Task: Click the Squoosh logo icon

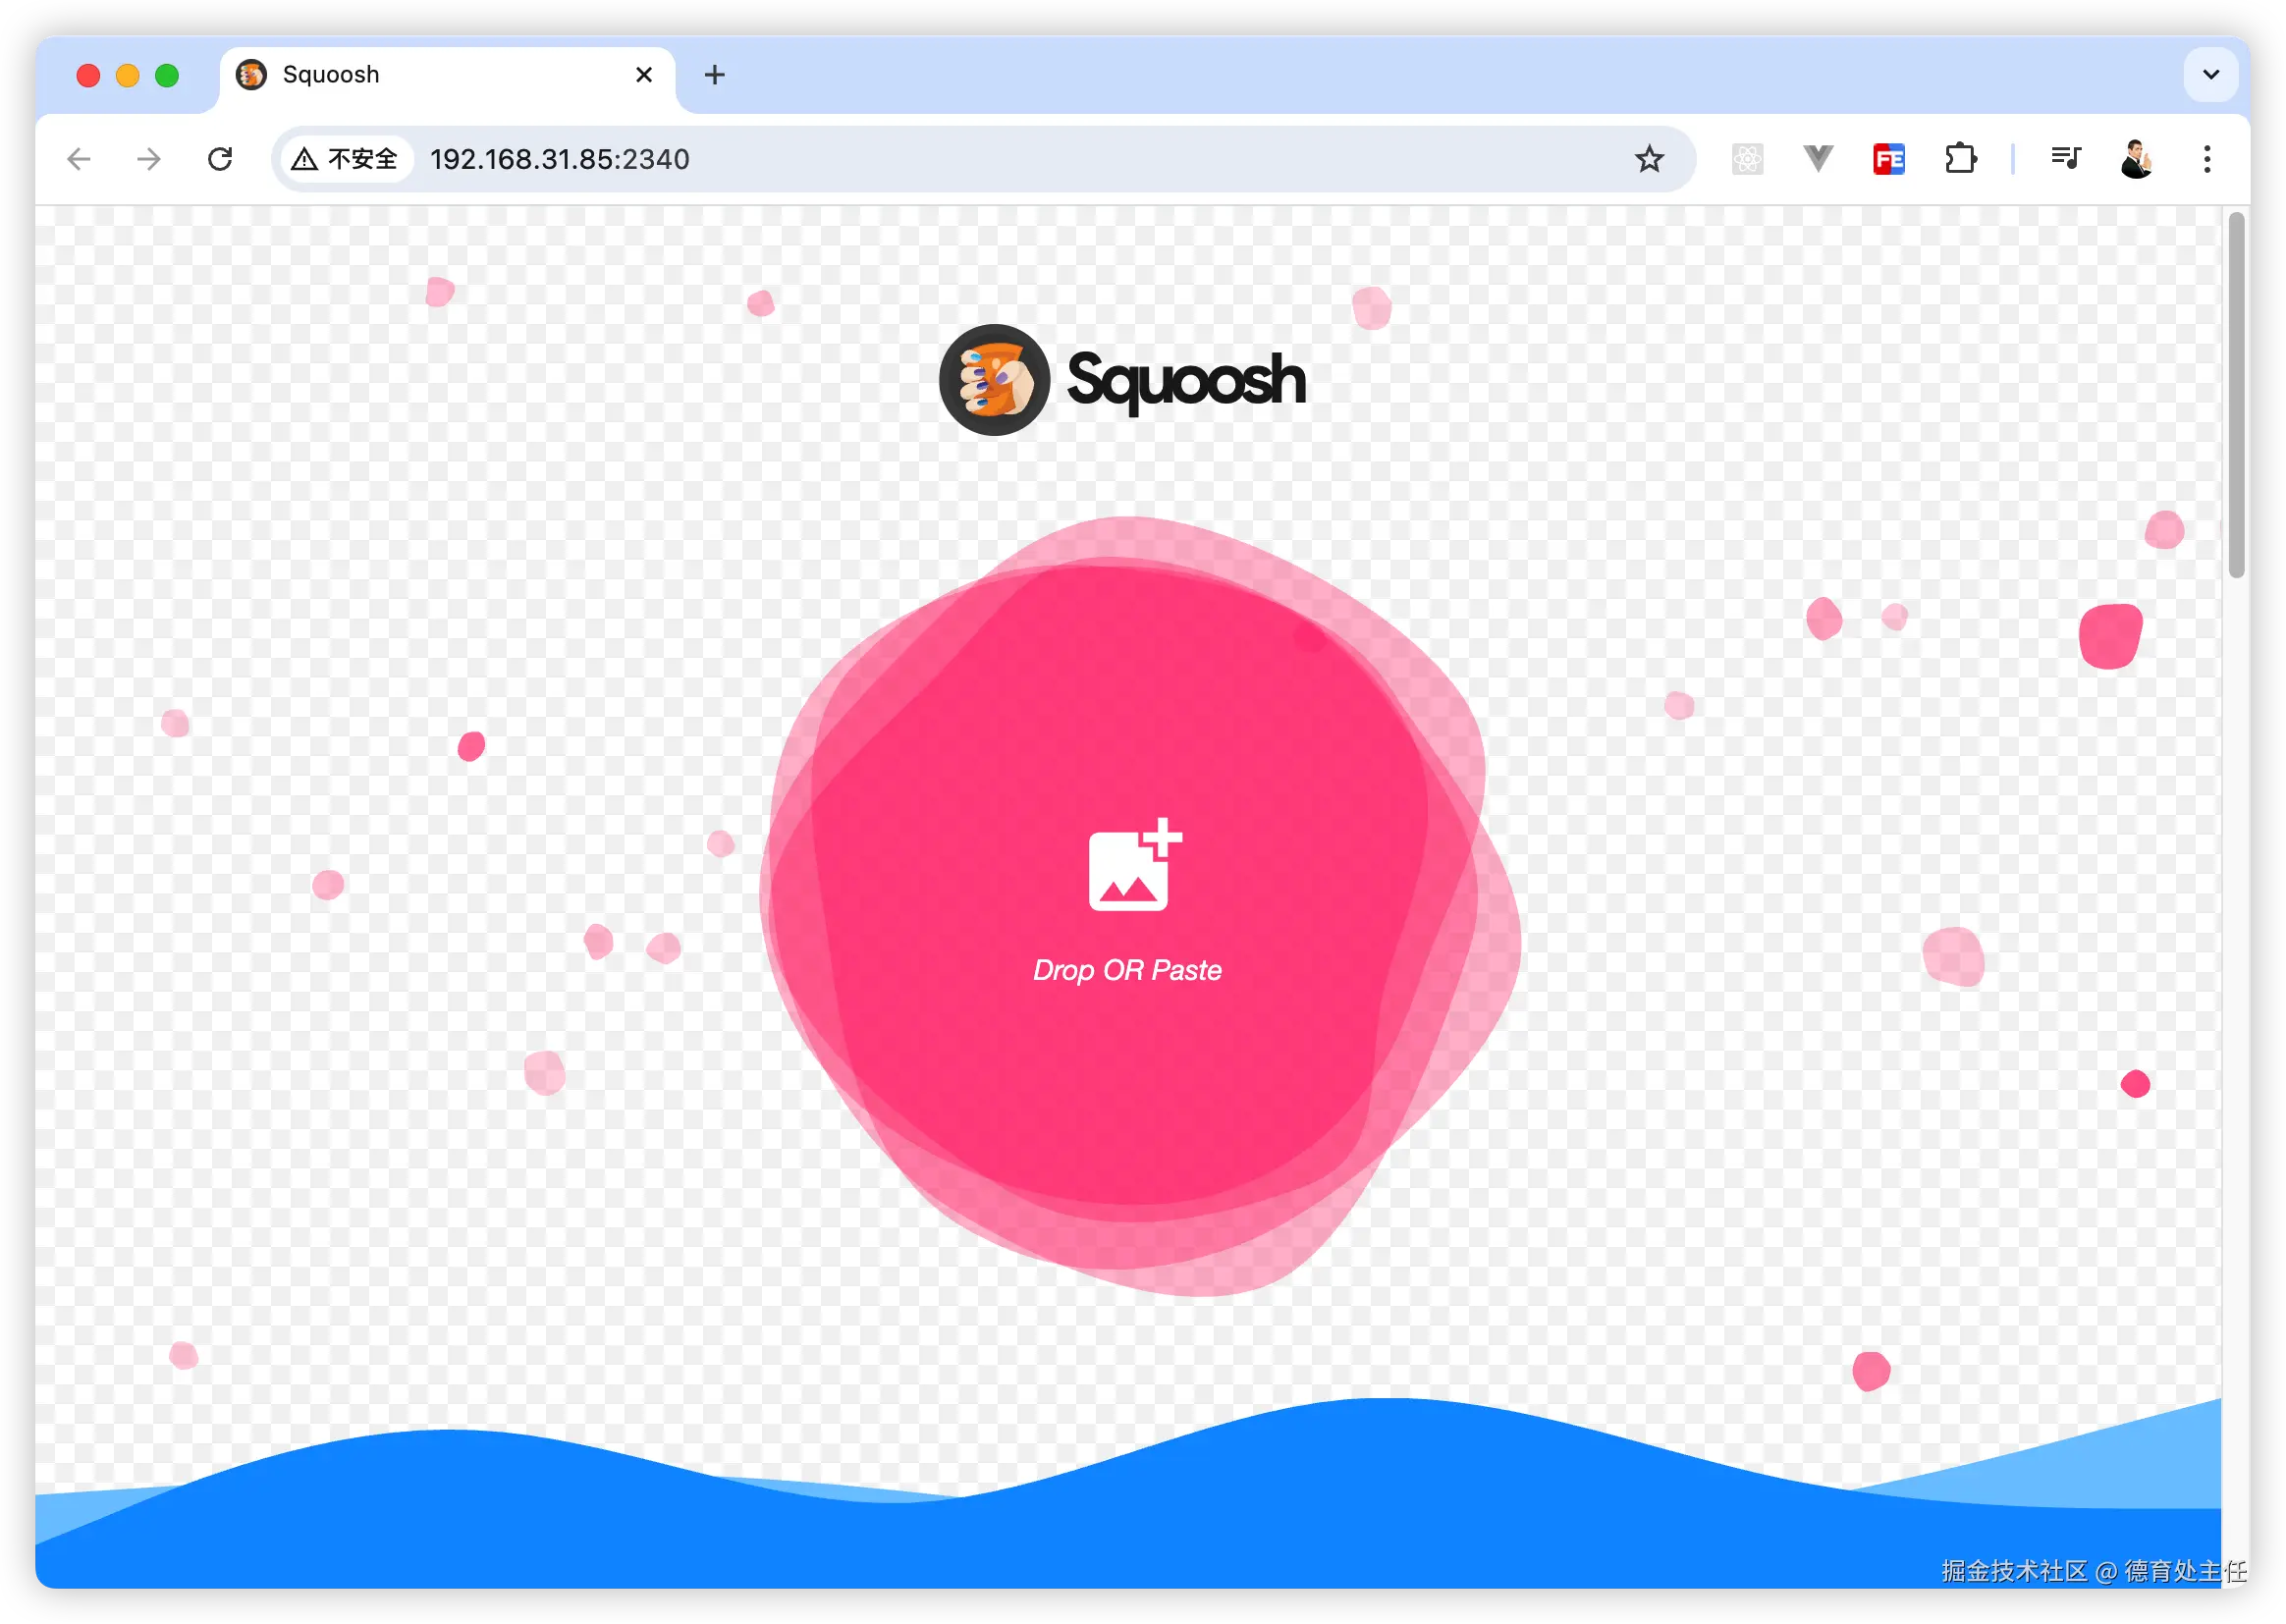Action: [994, 380]
